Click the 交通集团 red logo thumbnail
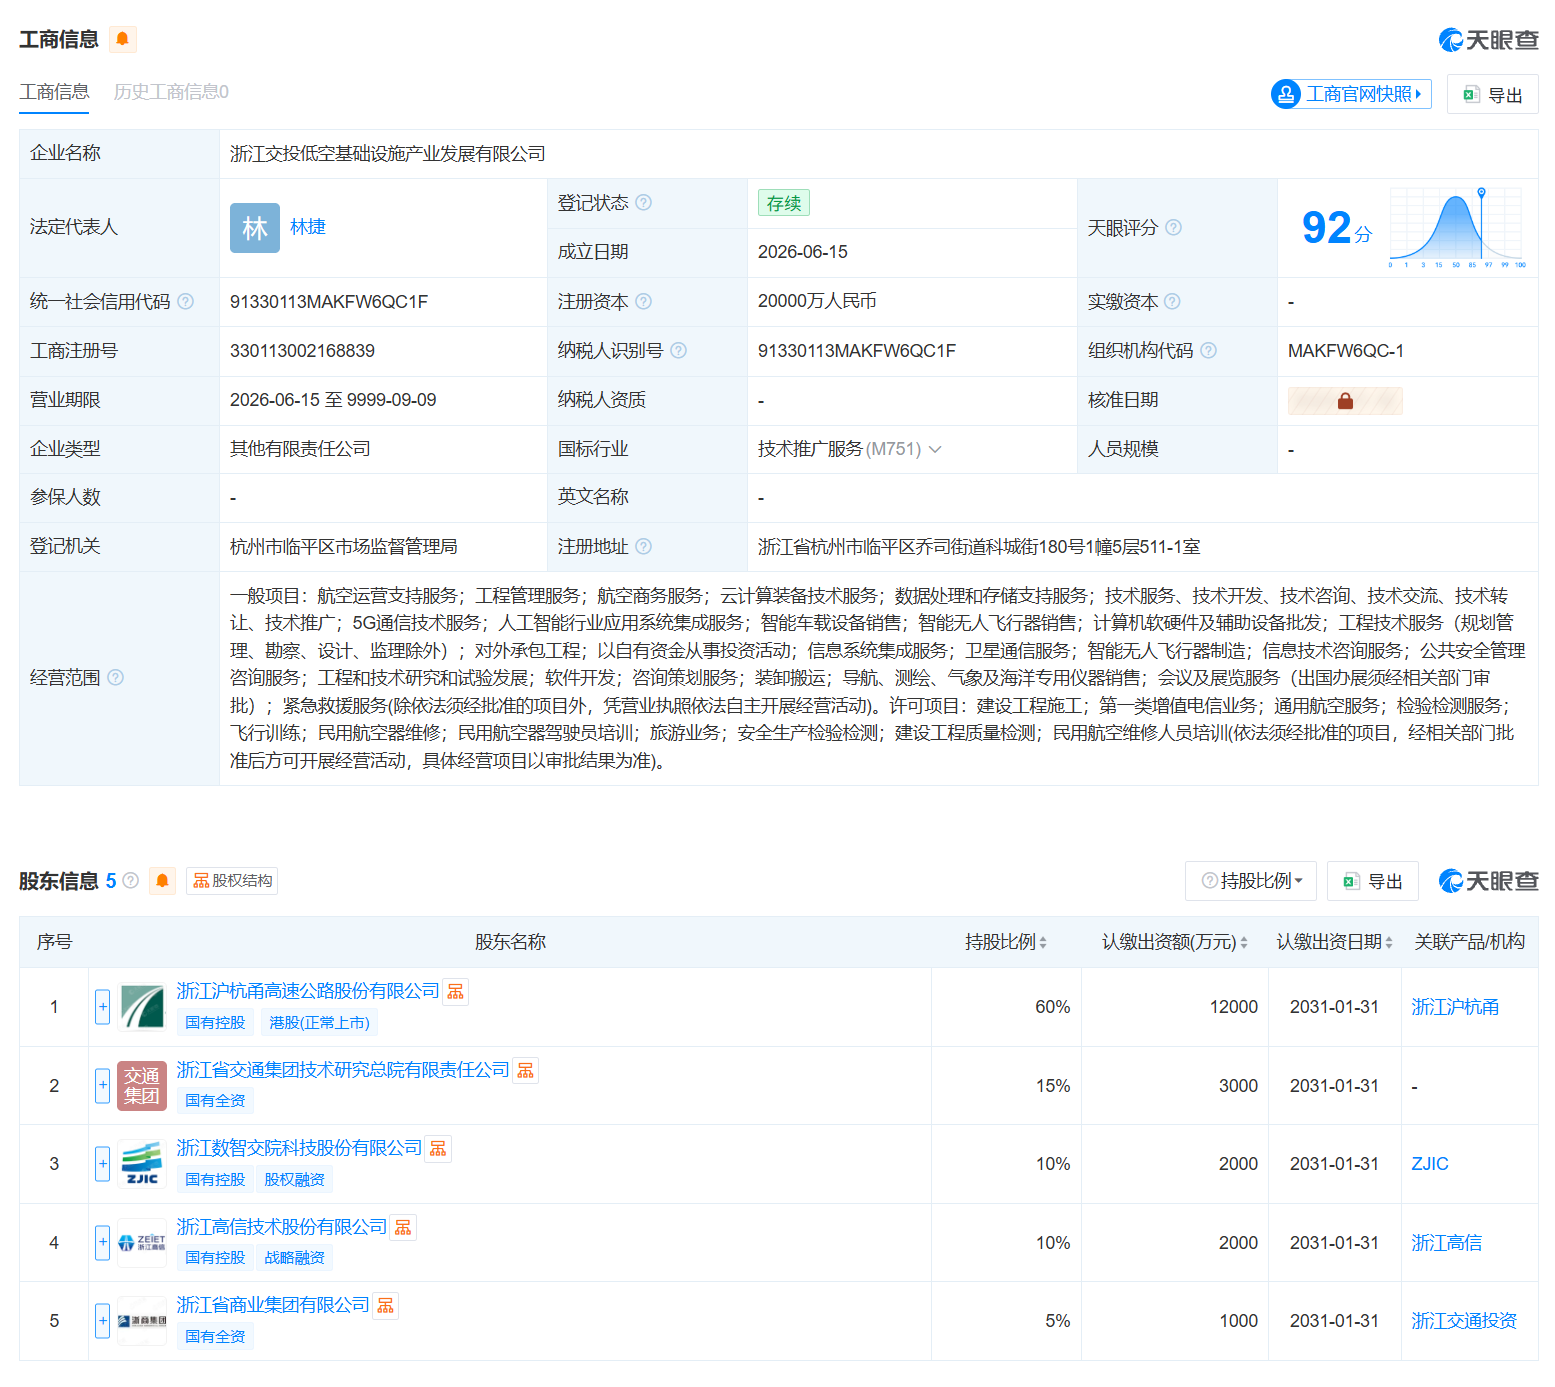 pyautogui.click(x=142, y=1085)
